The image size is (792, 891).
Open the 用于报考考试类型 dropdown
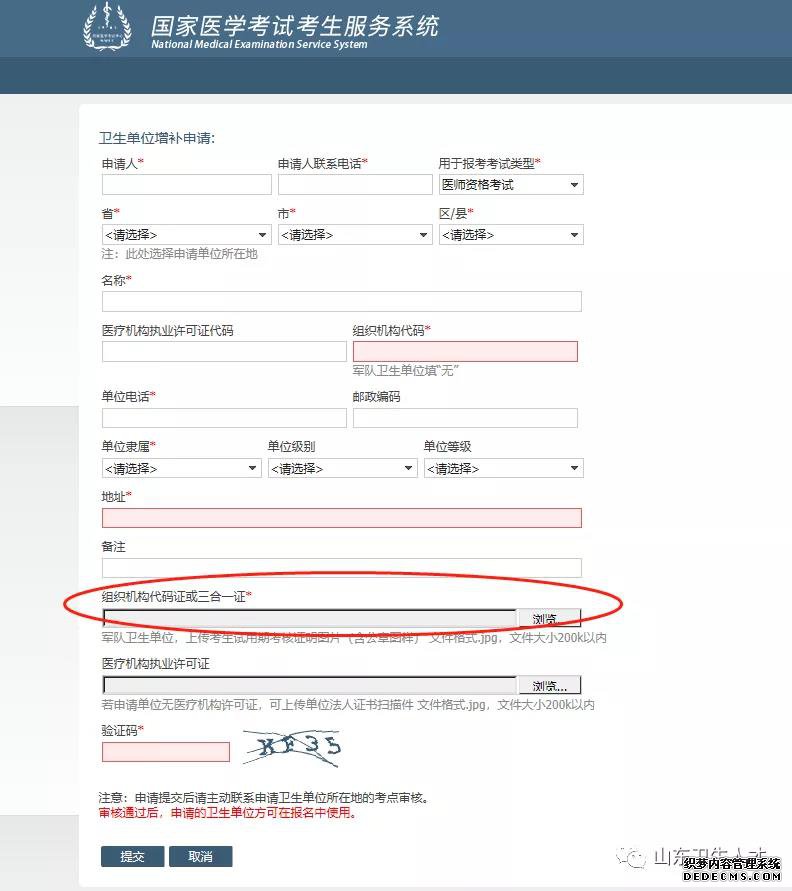pyautogui.click(x=510, y=185)
